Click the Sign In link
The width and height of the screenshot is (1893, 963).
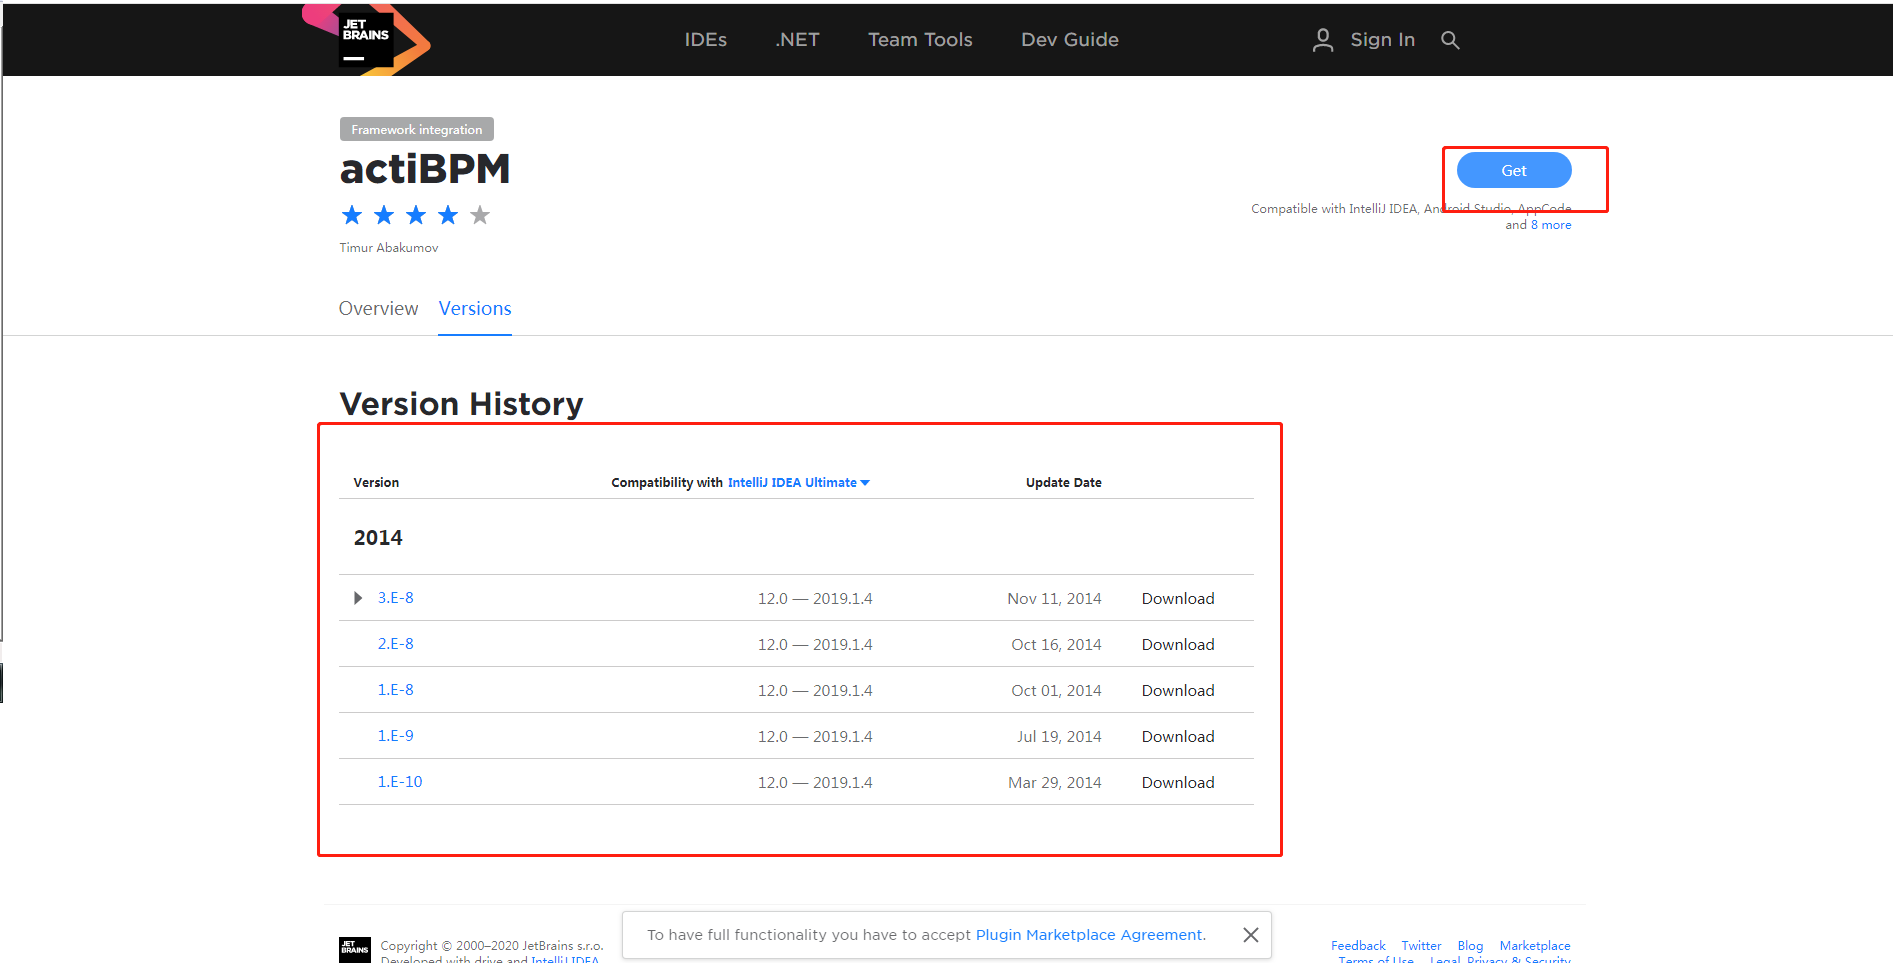[x=1382, y=40]
